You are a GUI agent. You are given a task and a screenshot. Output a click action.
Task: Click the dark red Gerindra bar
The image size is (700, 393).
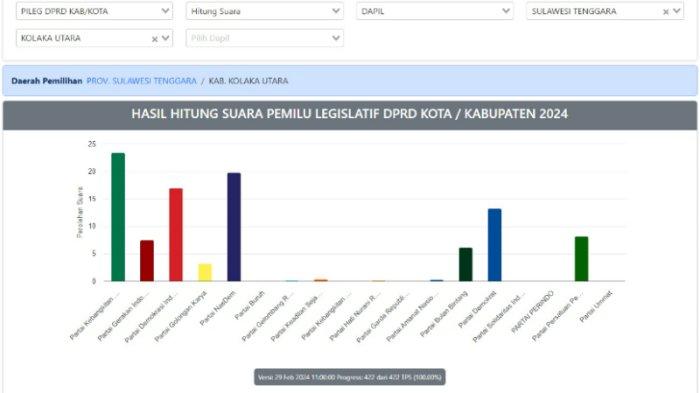(x=147, y=261)
